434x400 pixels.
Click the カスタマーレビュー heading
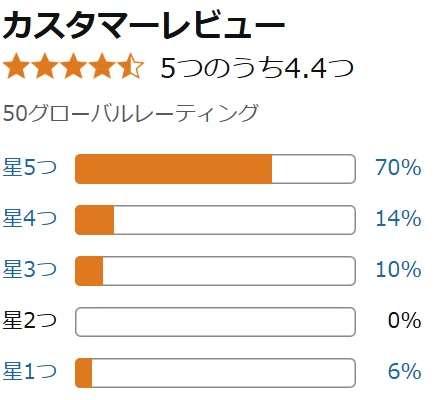[x=144, y=25]
